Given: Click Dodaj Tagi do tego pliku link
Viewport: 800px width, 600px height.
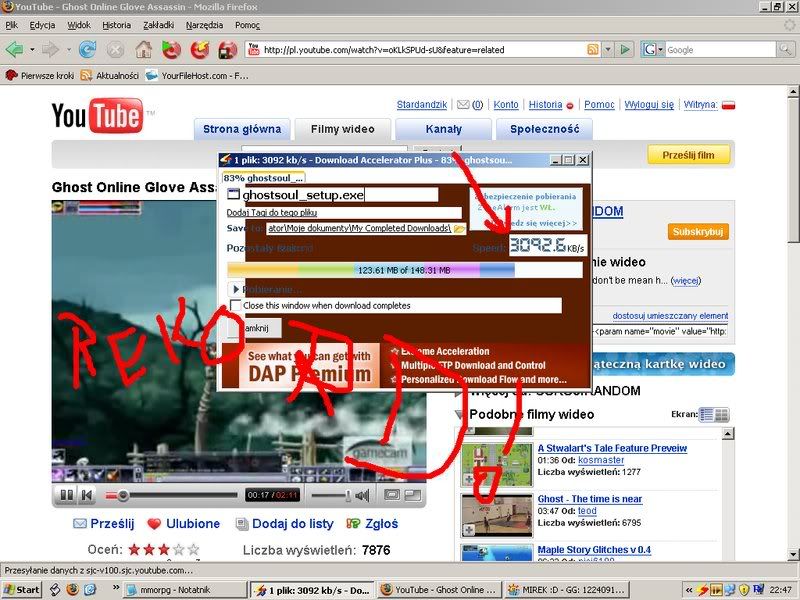Looking at the screenshot, I should click(x=271, y=212).
